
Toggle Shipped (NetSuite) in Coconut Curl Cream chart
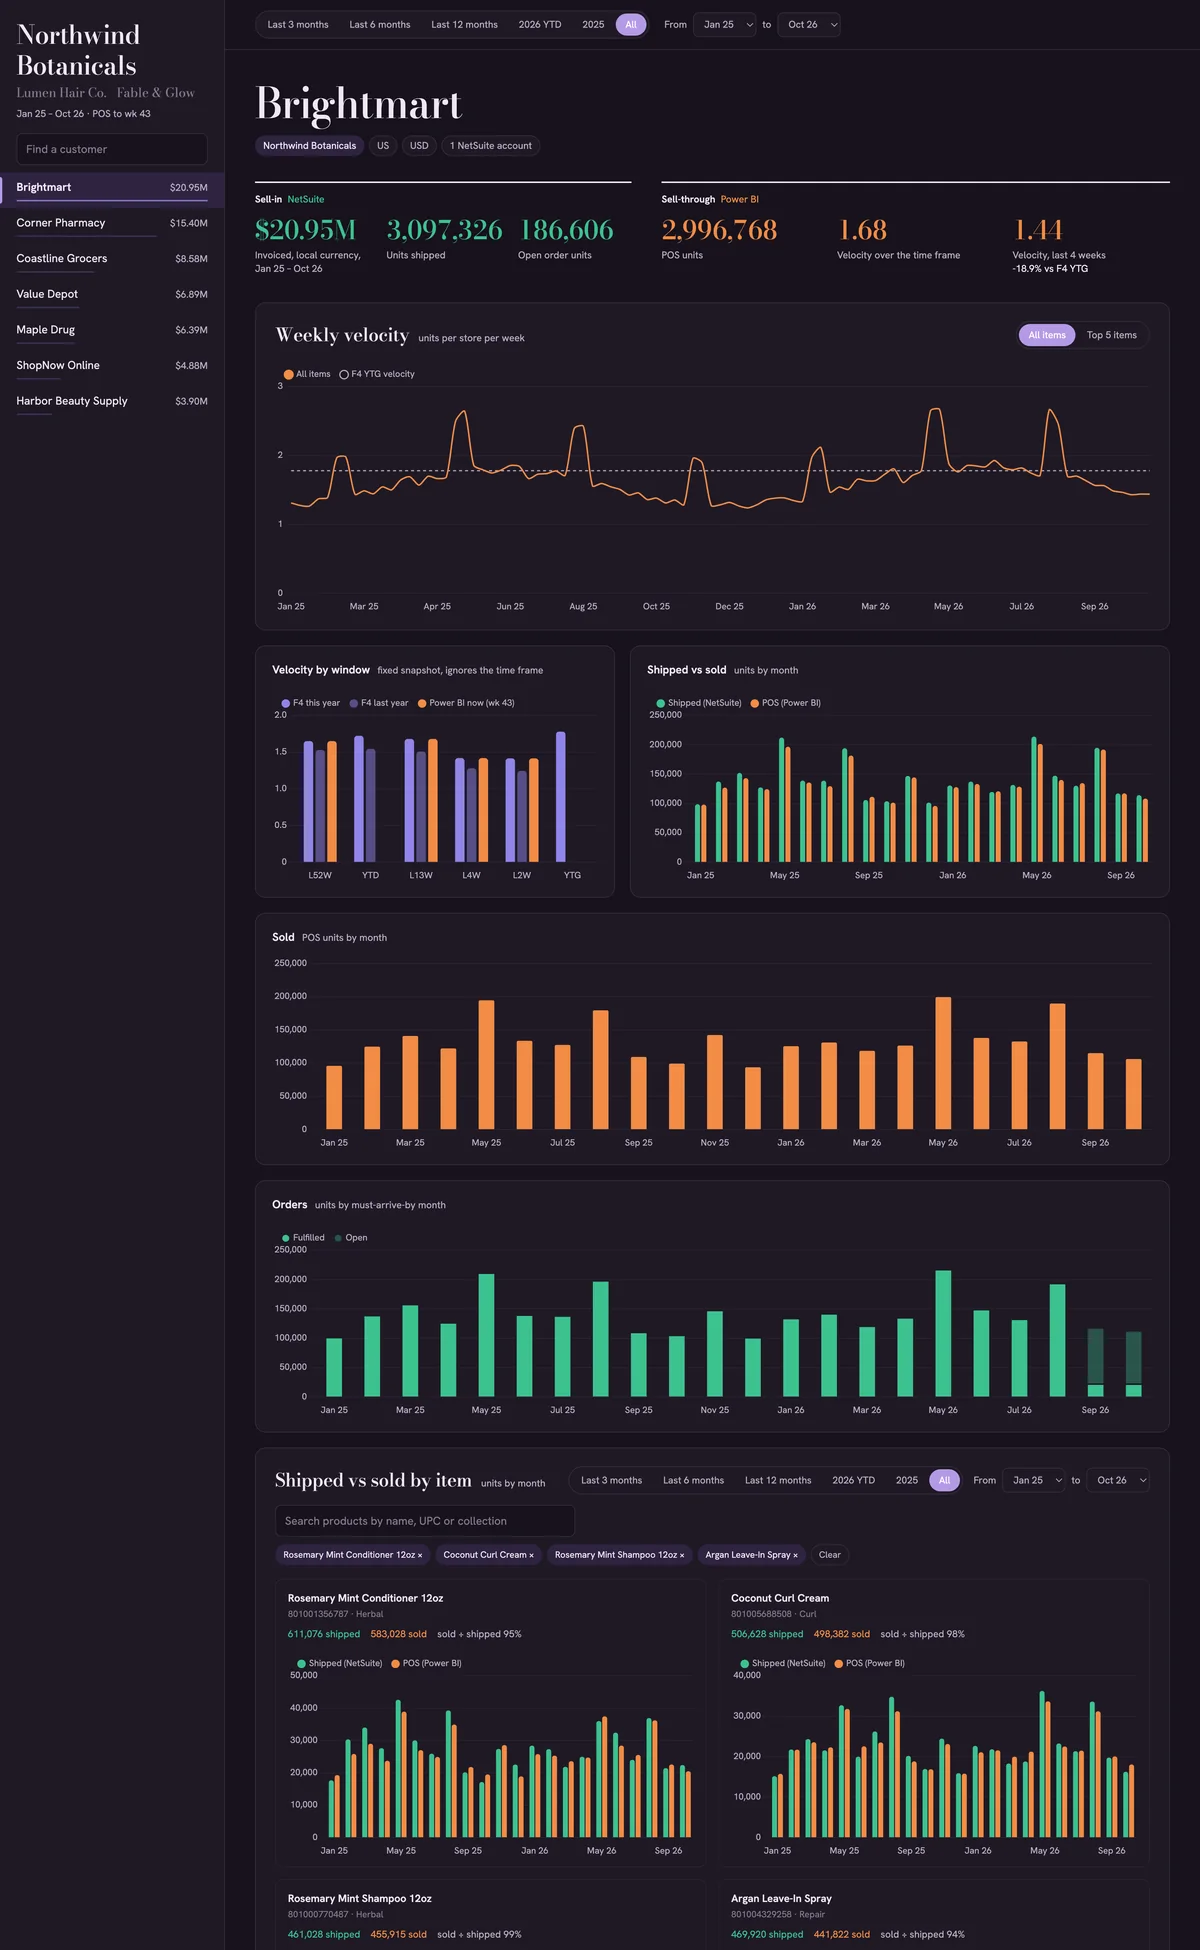click(783, 1664)
